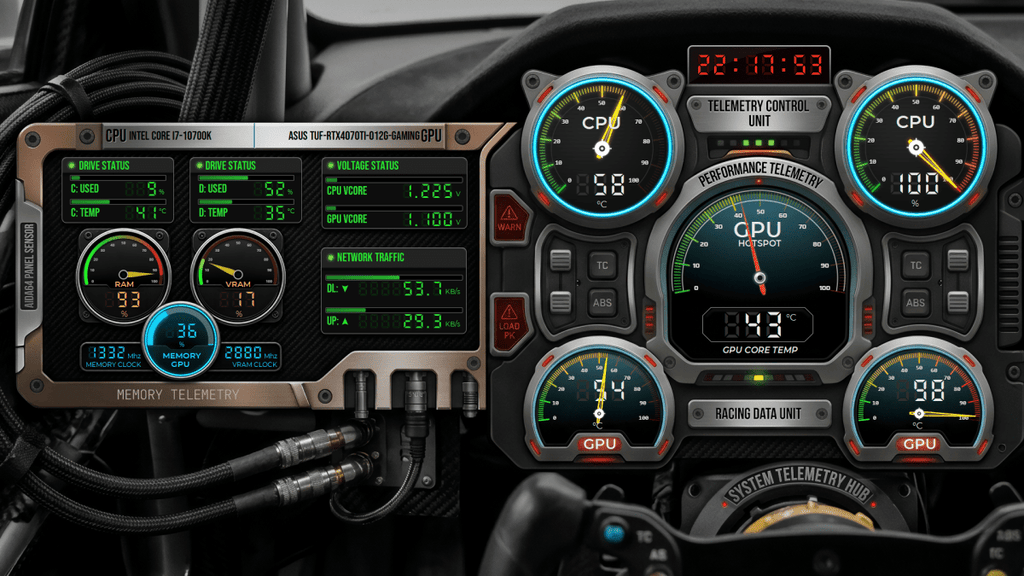Screen dimensions: 1024x576
Task: Flip the rocker switch beside the right TC button
Action: [958, 261]
